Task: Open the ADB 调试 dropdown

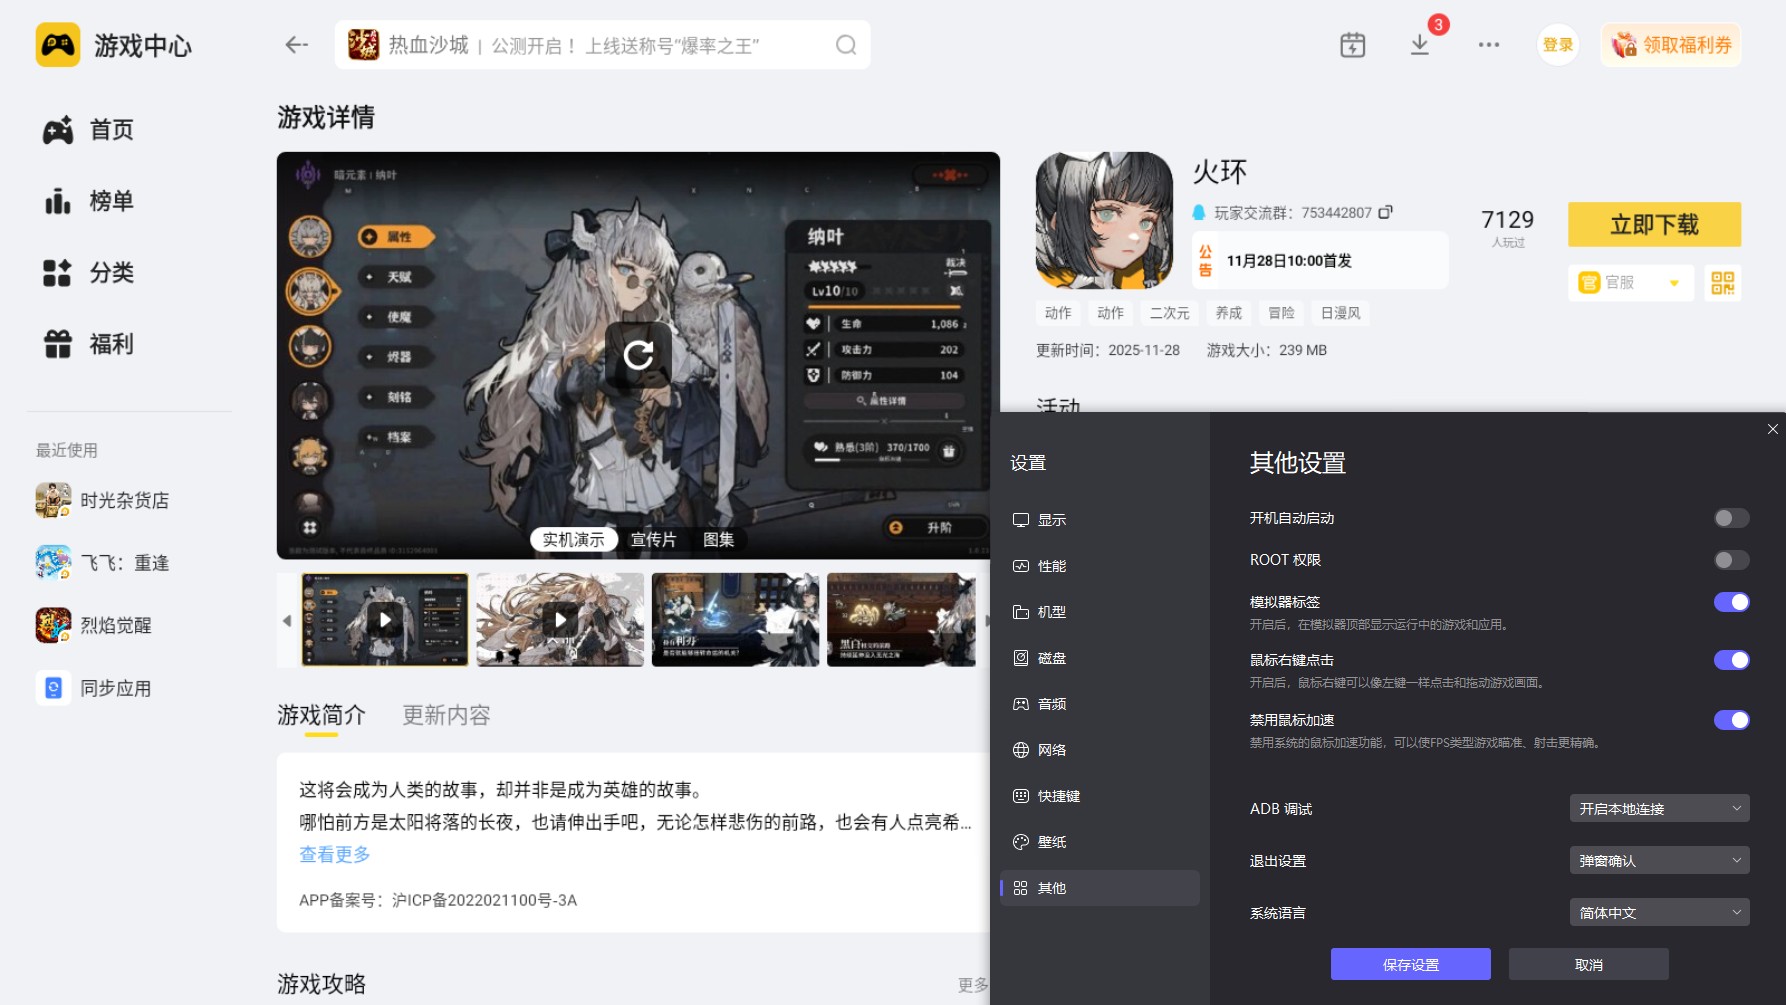Action: (1658, 808)
